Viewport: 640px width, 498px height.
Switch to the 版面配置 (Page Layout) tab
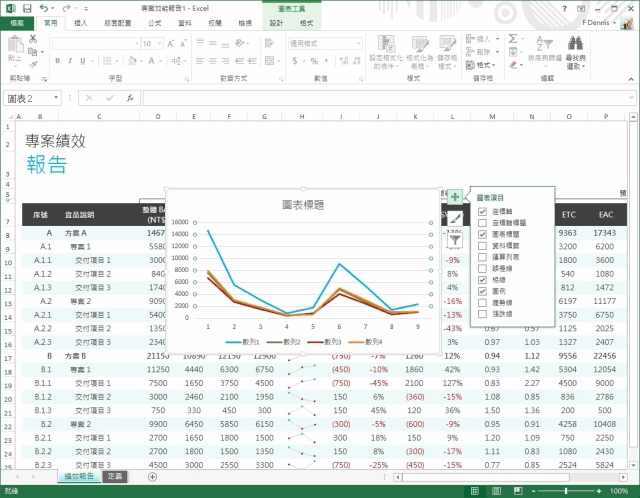(x=118, y=23)
